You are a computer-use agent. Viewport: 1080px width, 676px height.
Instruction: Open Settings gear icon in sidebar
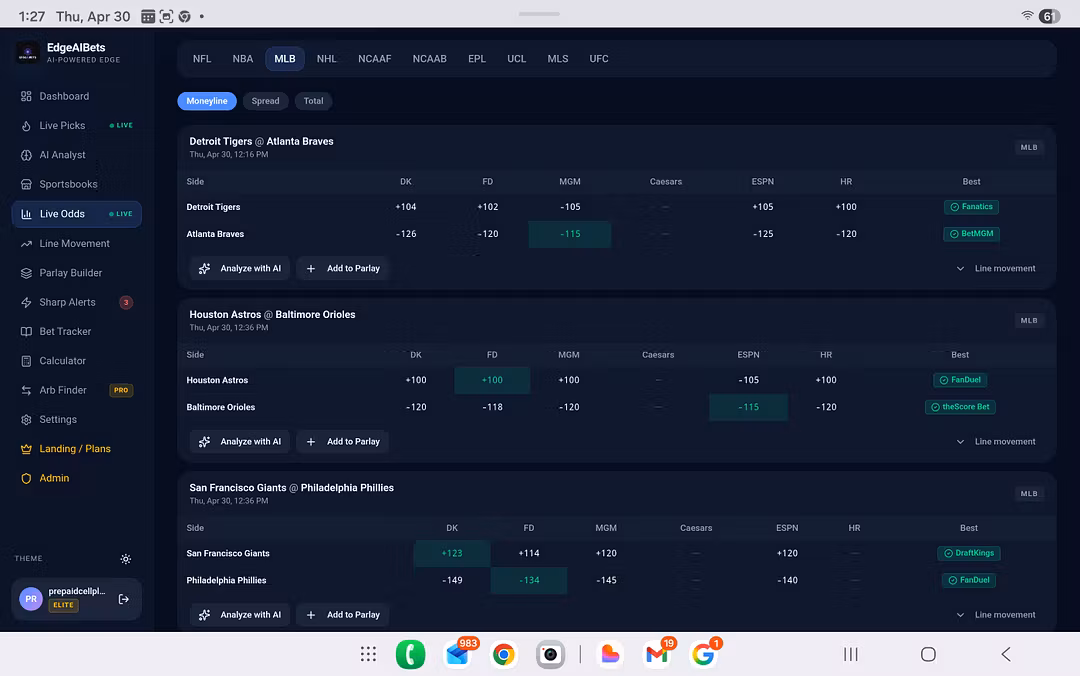click(x=26, y=420)
